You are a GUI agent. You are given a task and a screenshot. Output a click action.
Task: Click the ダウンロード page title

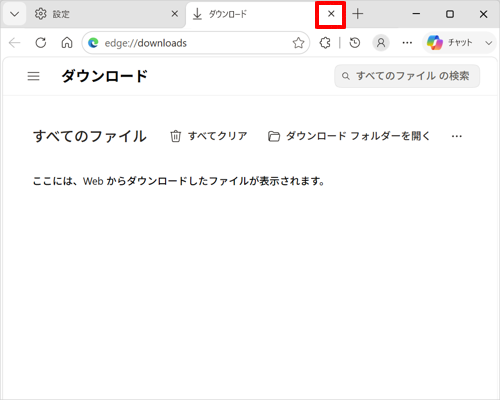(x=104, y=76)
